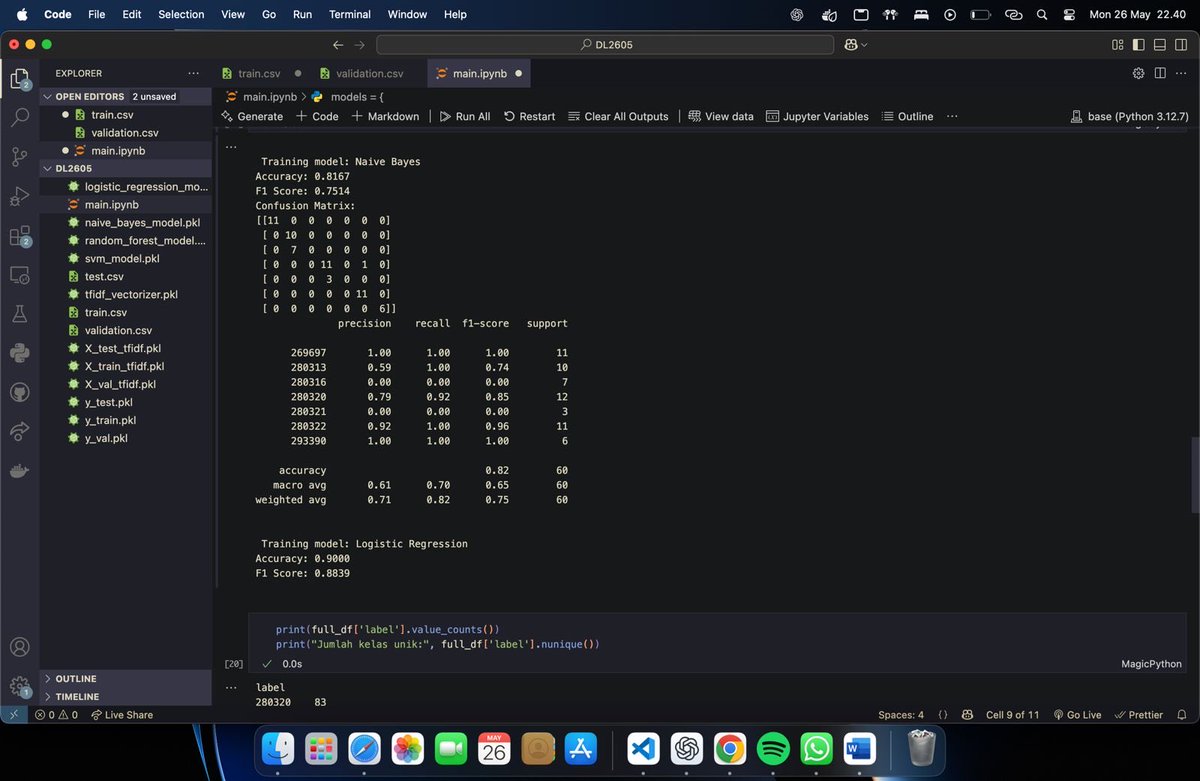Open Google Chrome from the Dock
Image resolution: width=1200 pixels, height=781 pixels.
(x=729, y=748)
